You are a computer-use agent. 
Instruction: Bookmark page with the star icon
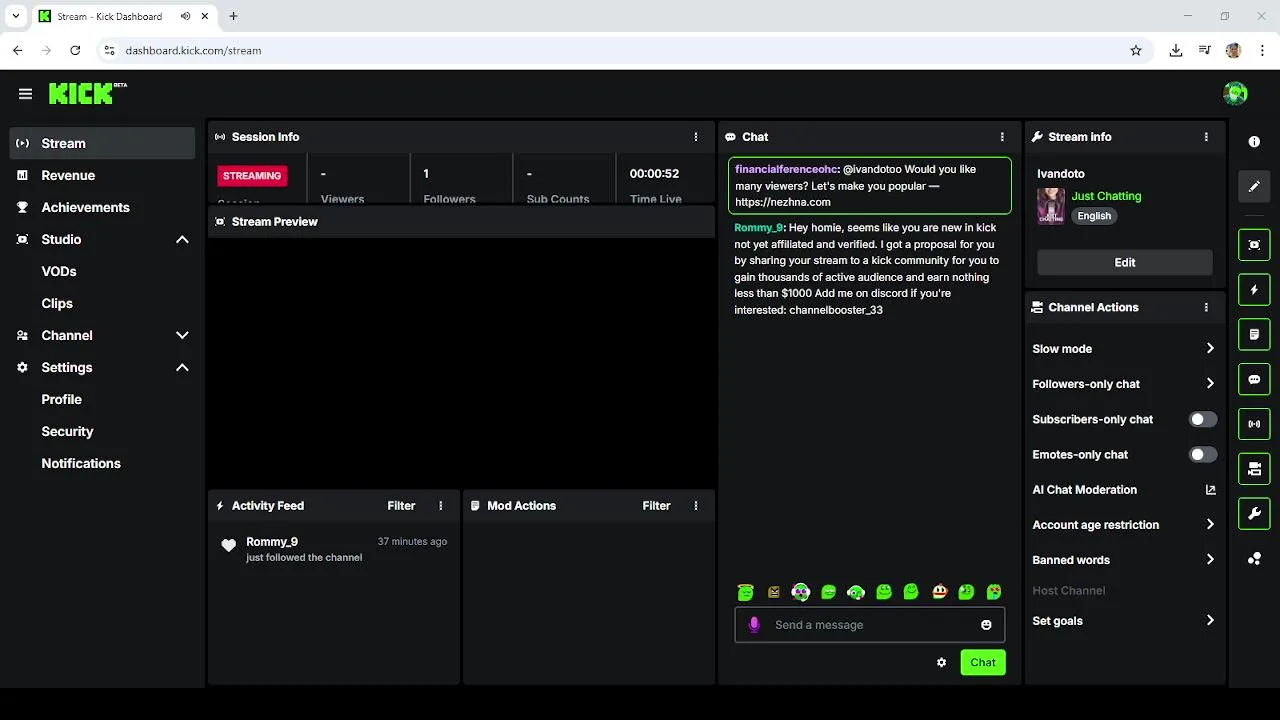(x=1136, y=50)
